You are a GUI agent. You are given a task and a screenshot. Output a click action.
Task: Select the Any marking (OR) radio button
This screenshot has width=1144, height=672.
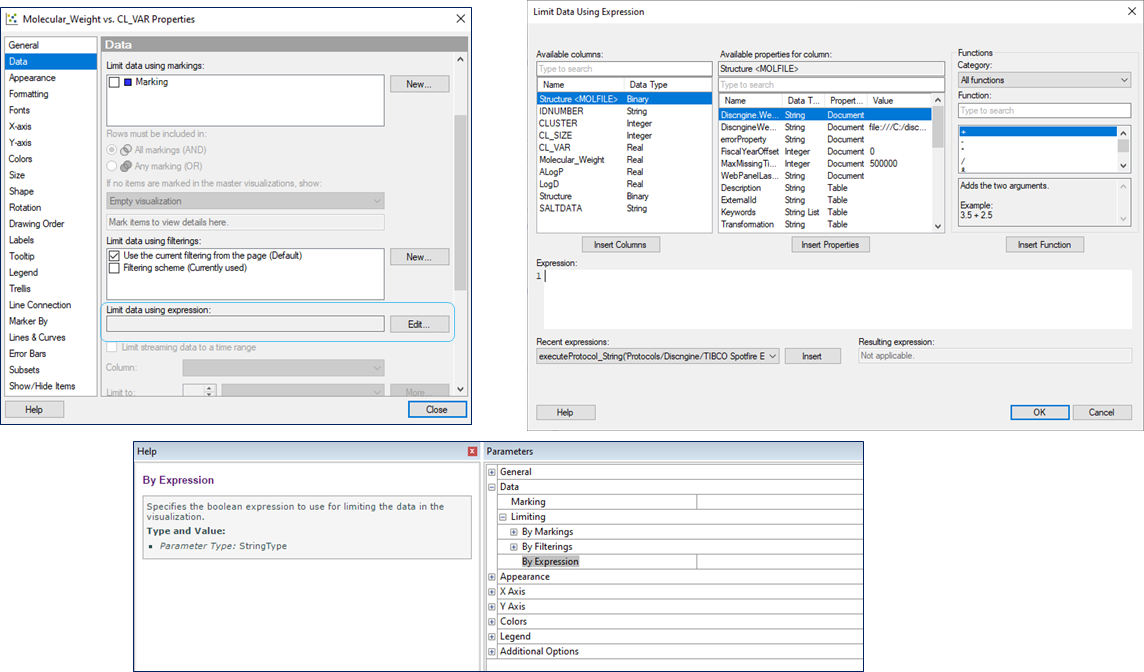[112, 166]
